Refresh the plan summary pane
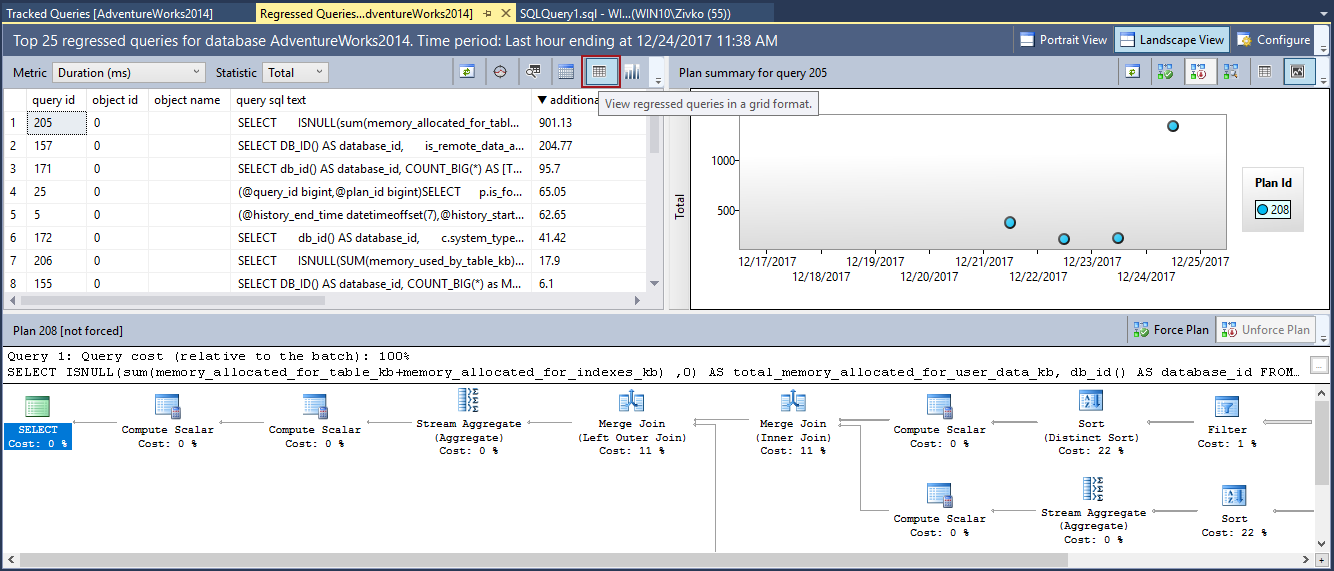 (x=1132, y=72)
